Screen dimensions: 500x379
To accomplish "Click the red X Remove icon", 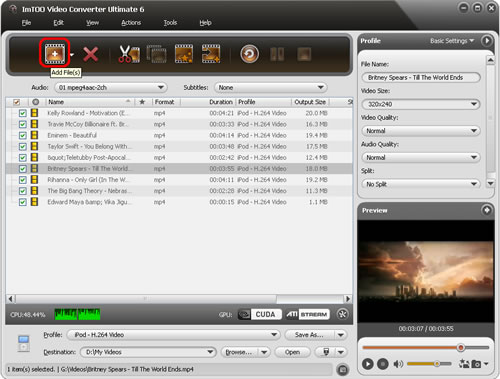I will pos(90,54).
